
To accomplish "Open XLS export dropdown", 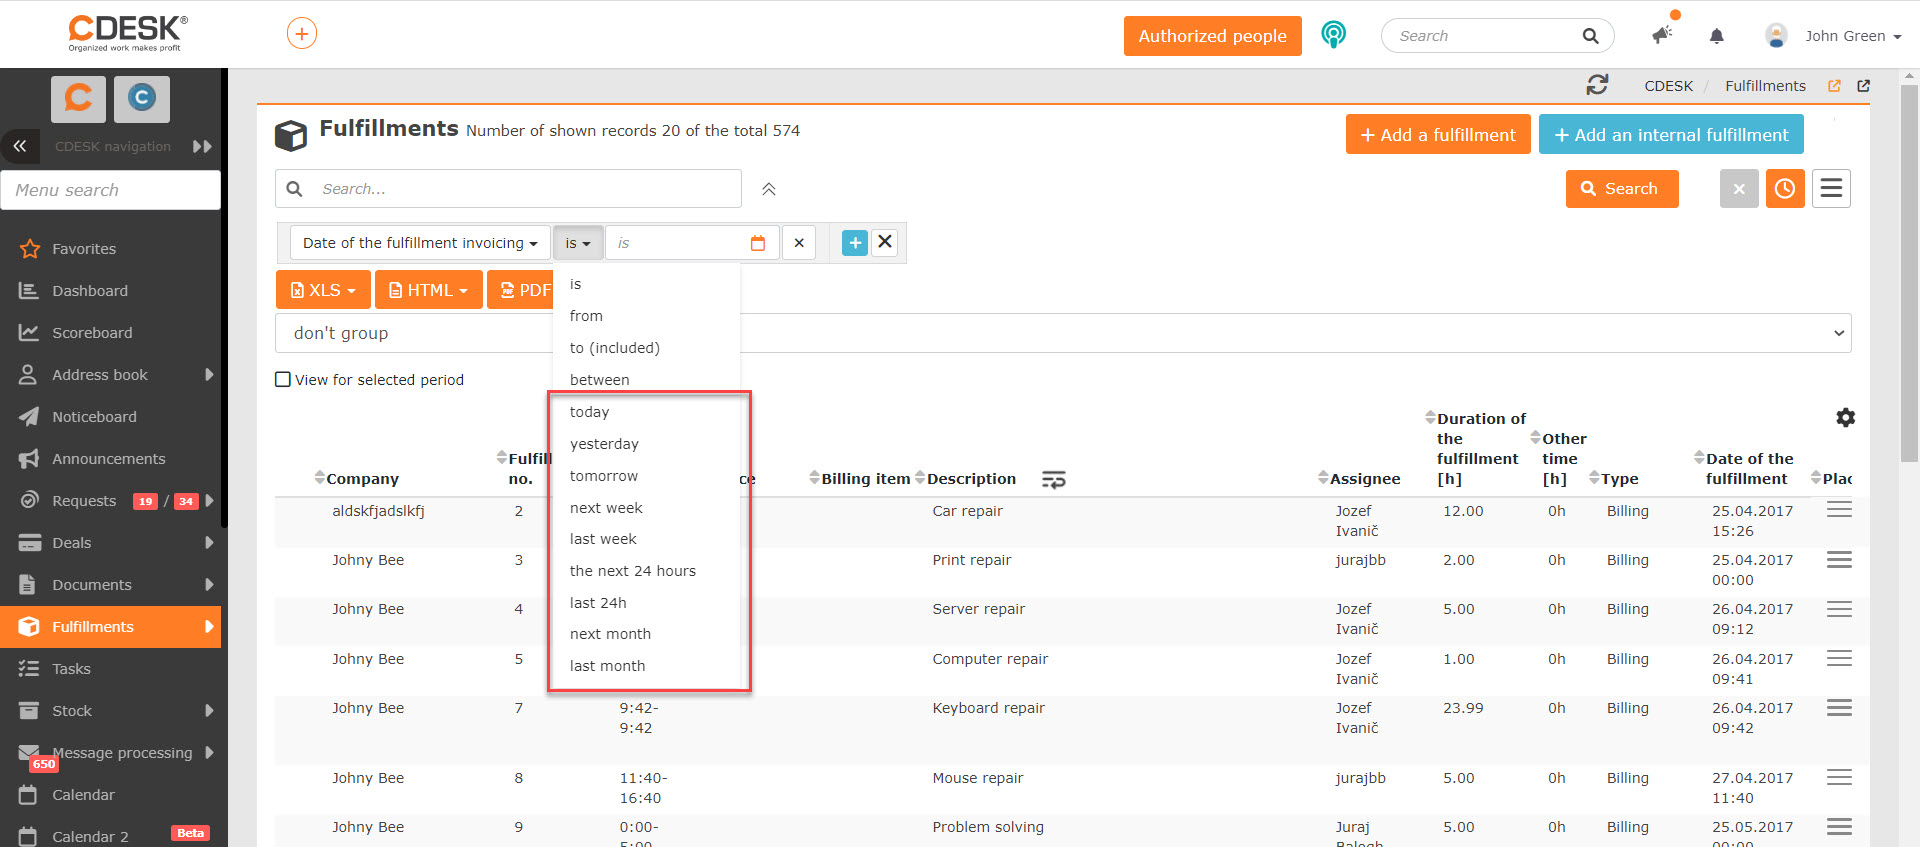I will 323,290.
